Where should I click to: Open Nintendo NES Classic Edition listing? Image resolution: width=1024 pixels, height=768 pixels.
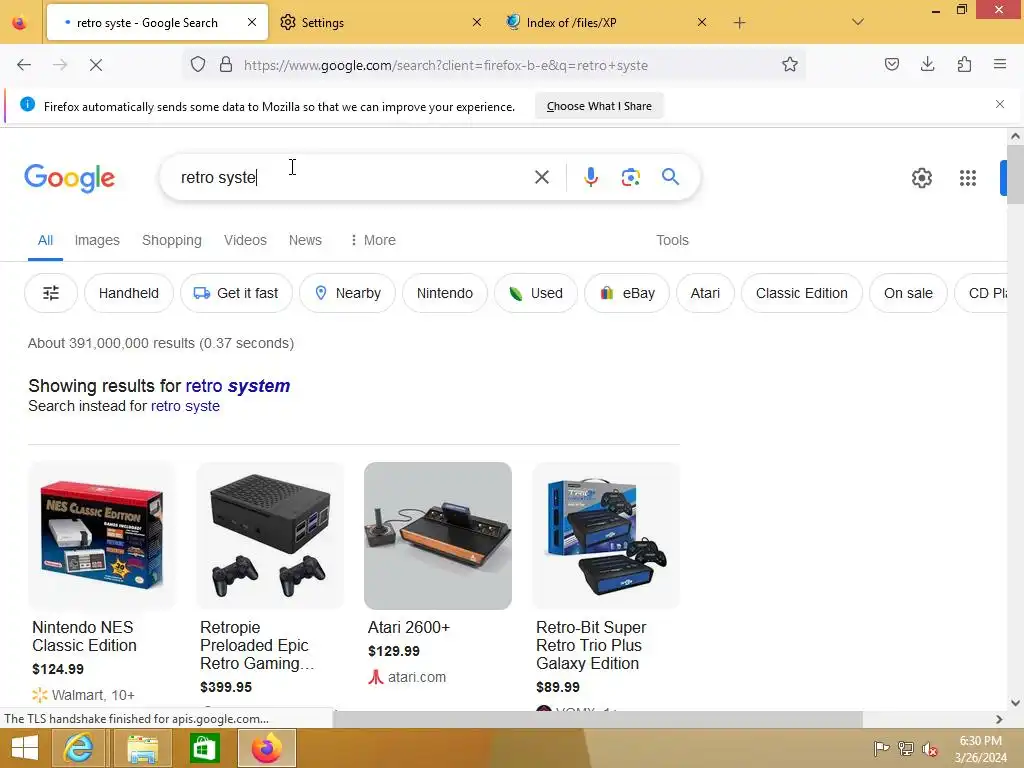(84, 636)
